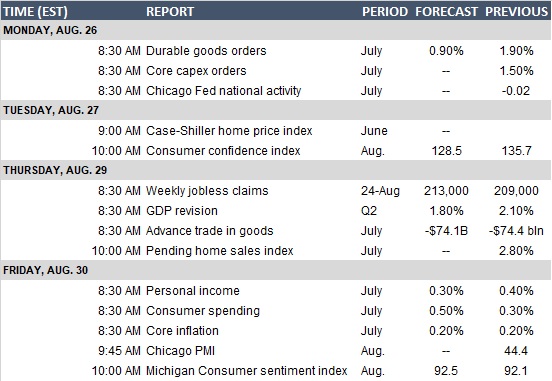The image size is (552, 381).
Task: Click the PREVIOUS column header
Action: (x=516, y=12)
